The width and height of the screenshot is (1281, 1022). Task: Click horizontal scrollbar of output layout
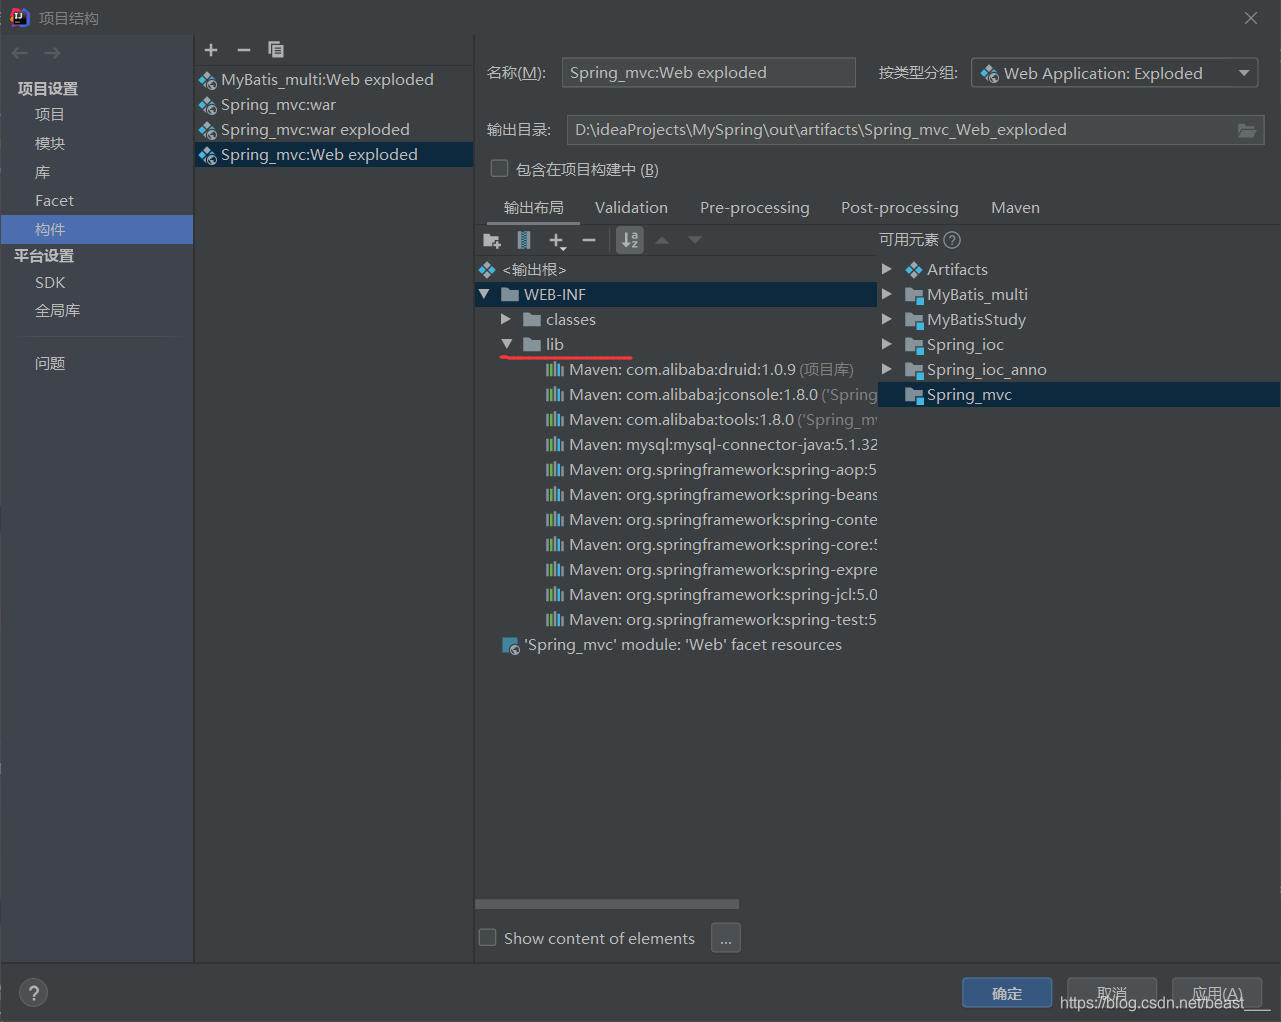coord(607,904)
